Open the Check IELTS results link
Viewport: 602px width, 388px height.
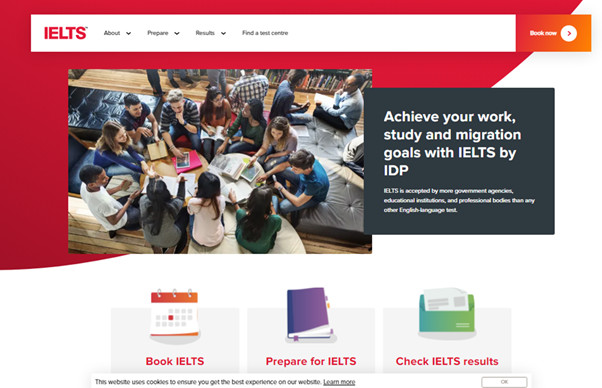click(x=447, y=361)
